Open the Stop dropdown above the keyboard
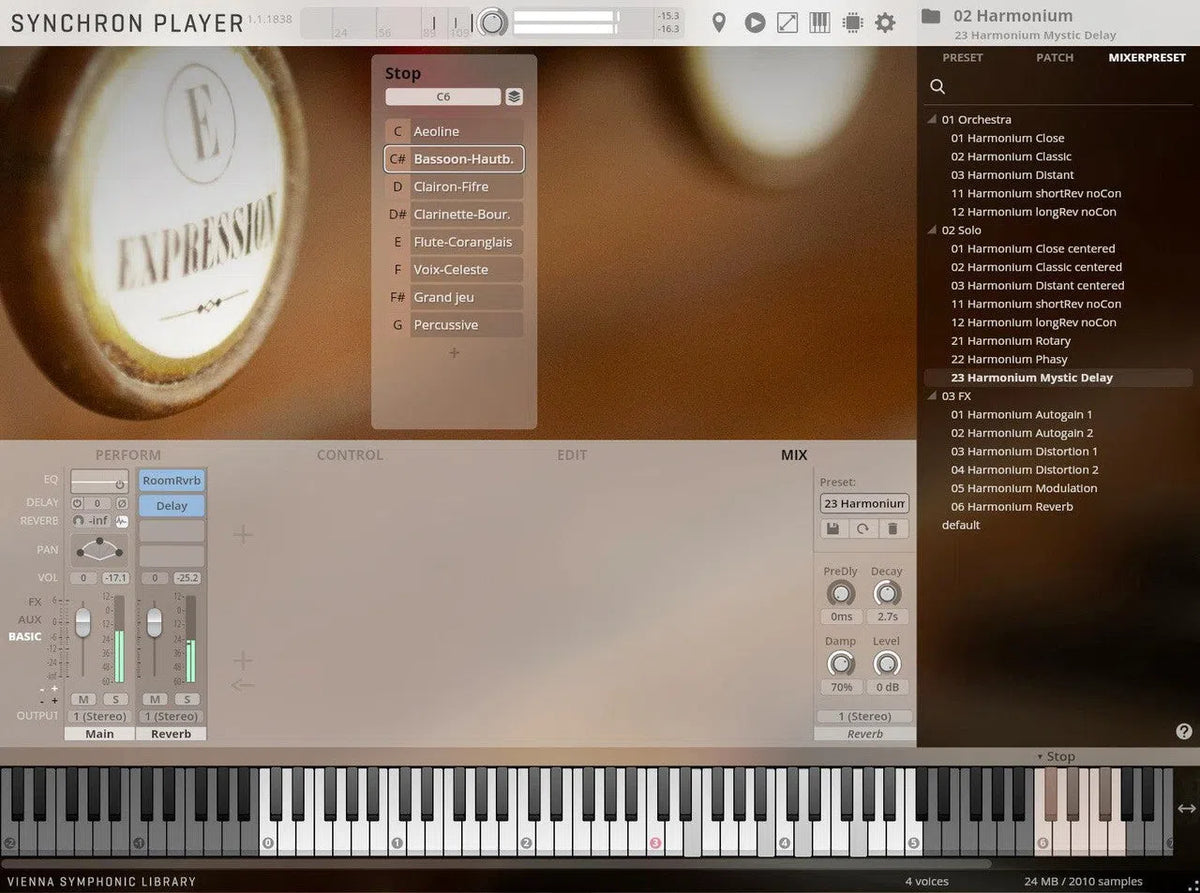 [1058, 757]
